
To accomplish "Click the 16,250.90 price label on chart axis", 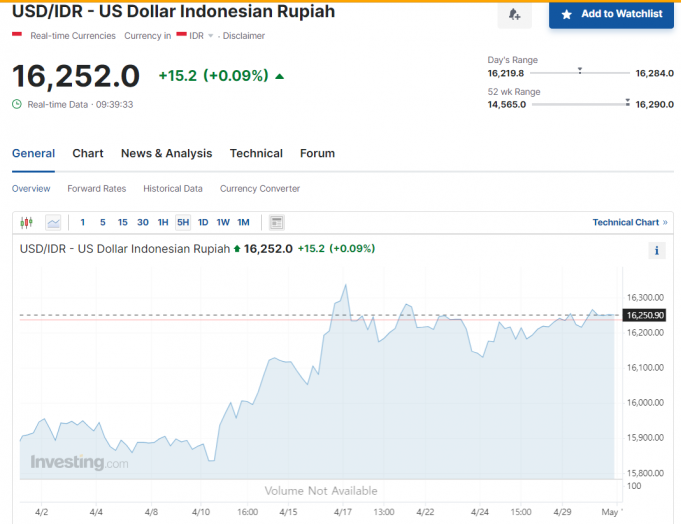I will pos(645,315).
